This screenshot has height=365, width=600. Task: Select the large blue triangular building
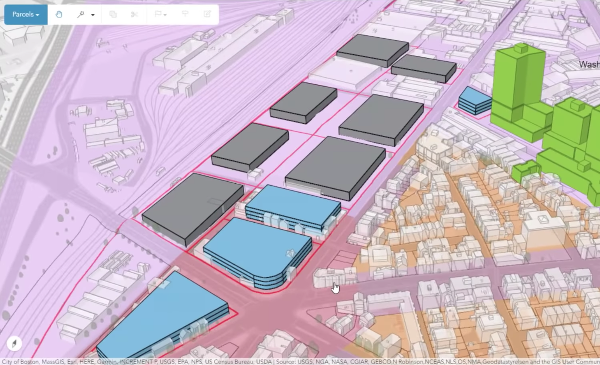click(162, 318)
